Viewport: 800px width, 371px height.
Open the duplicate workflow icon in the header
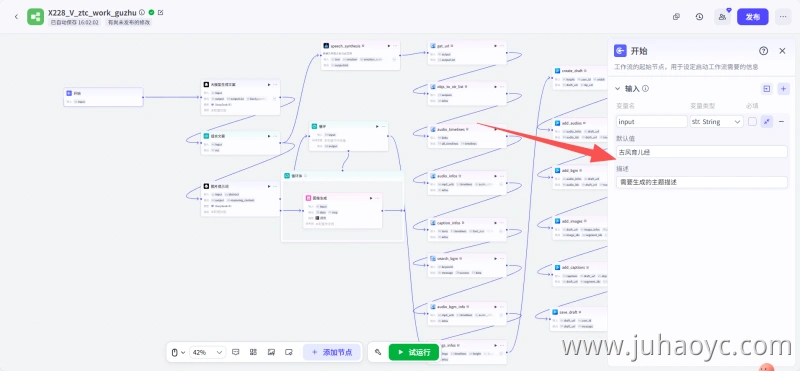tap(677, 17)
